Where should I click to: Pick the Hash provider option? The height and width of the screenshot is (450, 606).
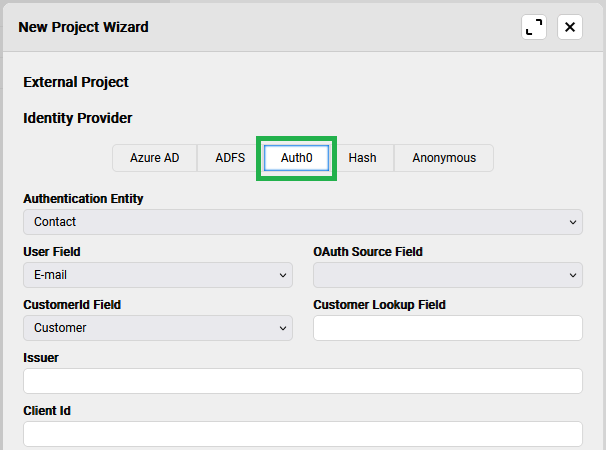point(362,158)
